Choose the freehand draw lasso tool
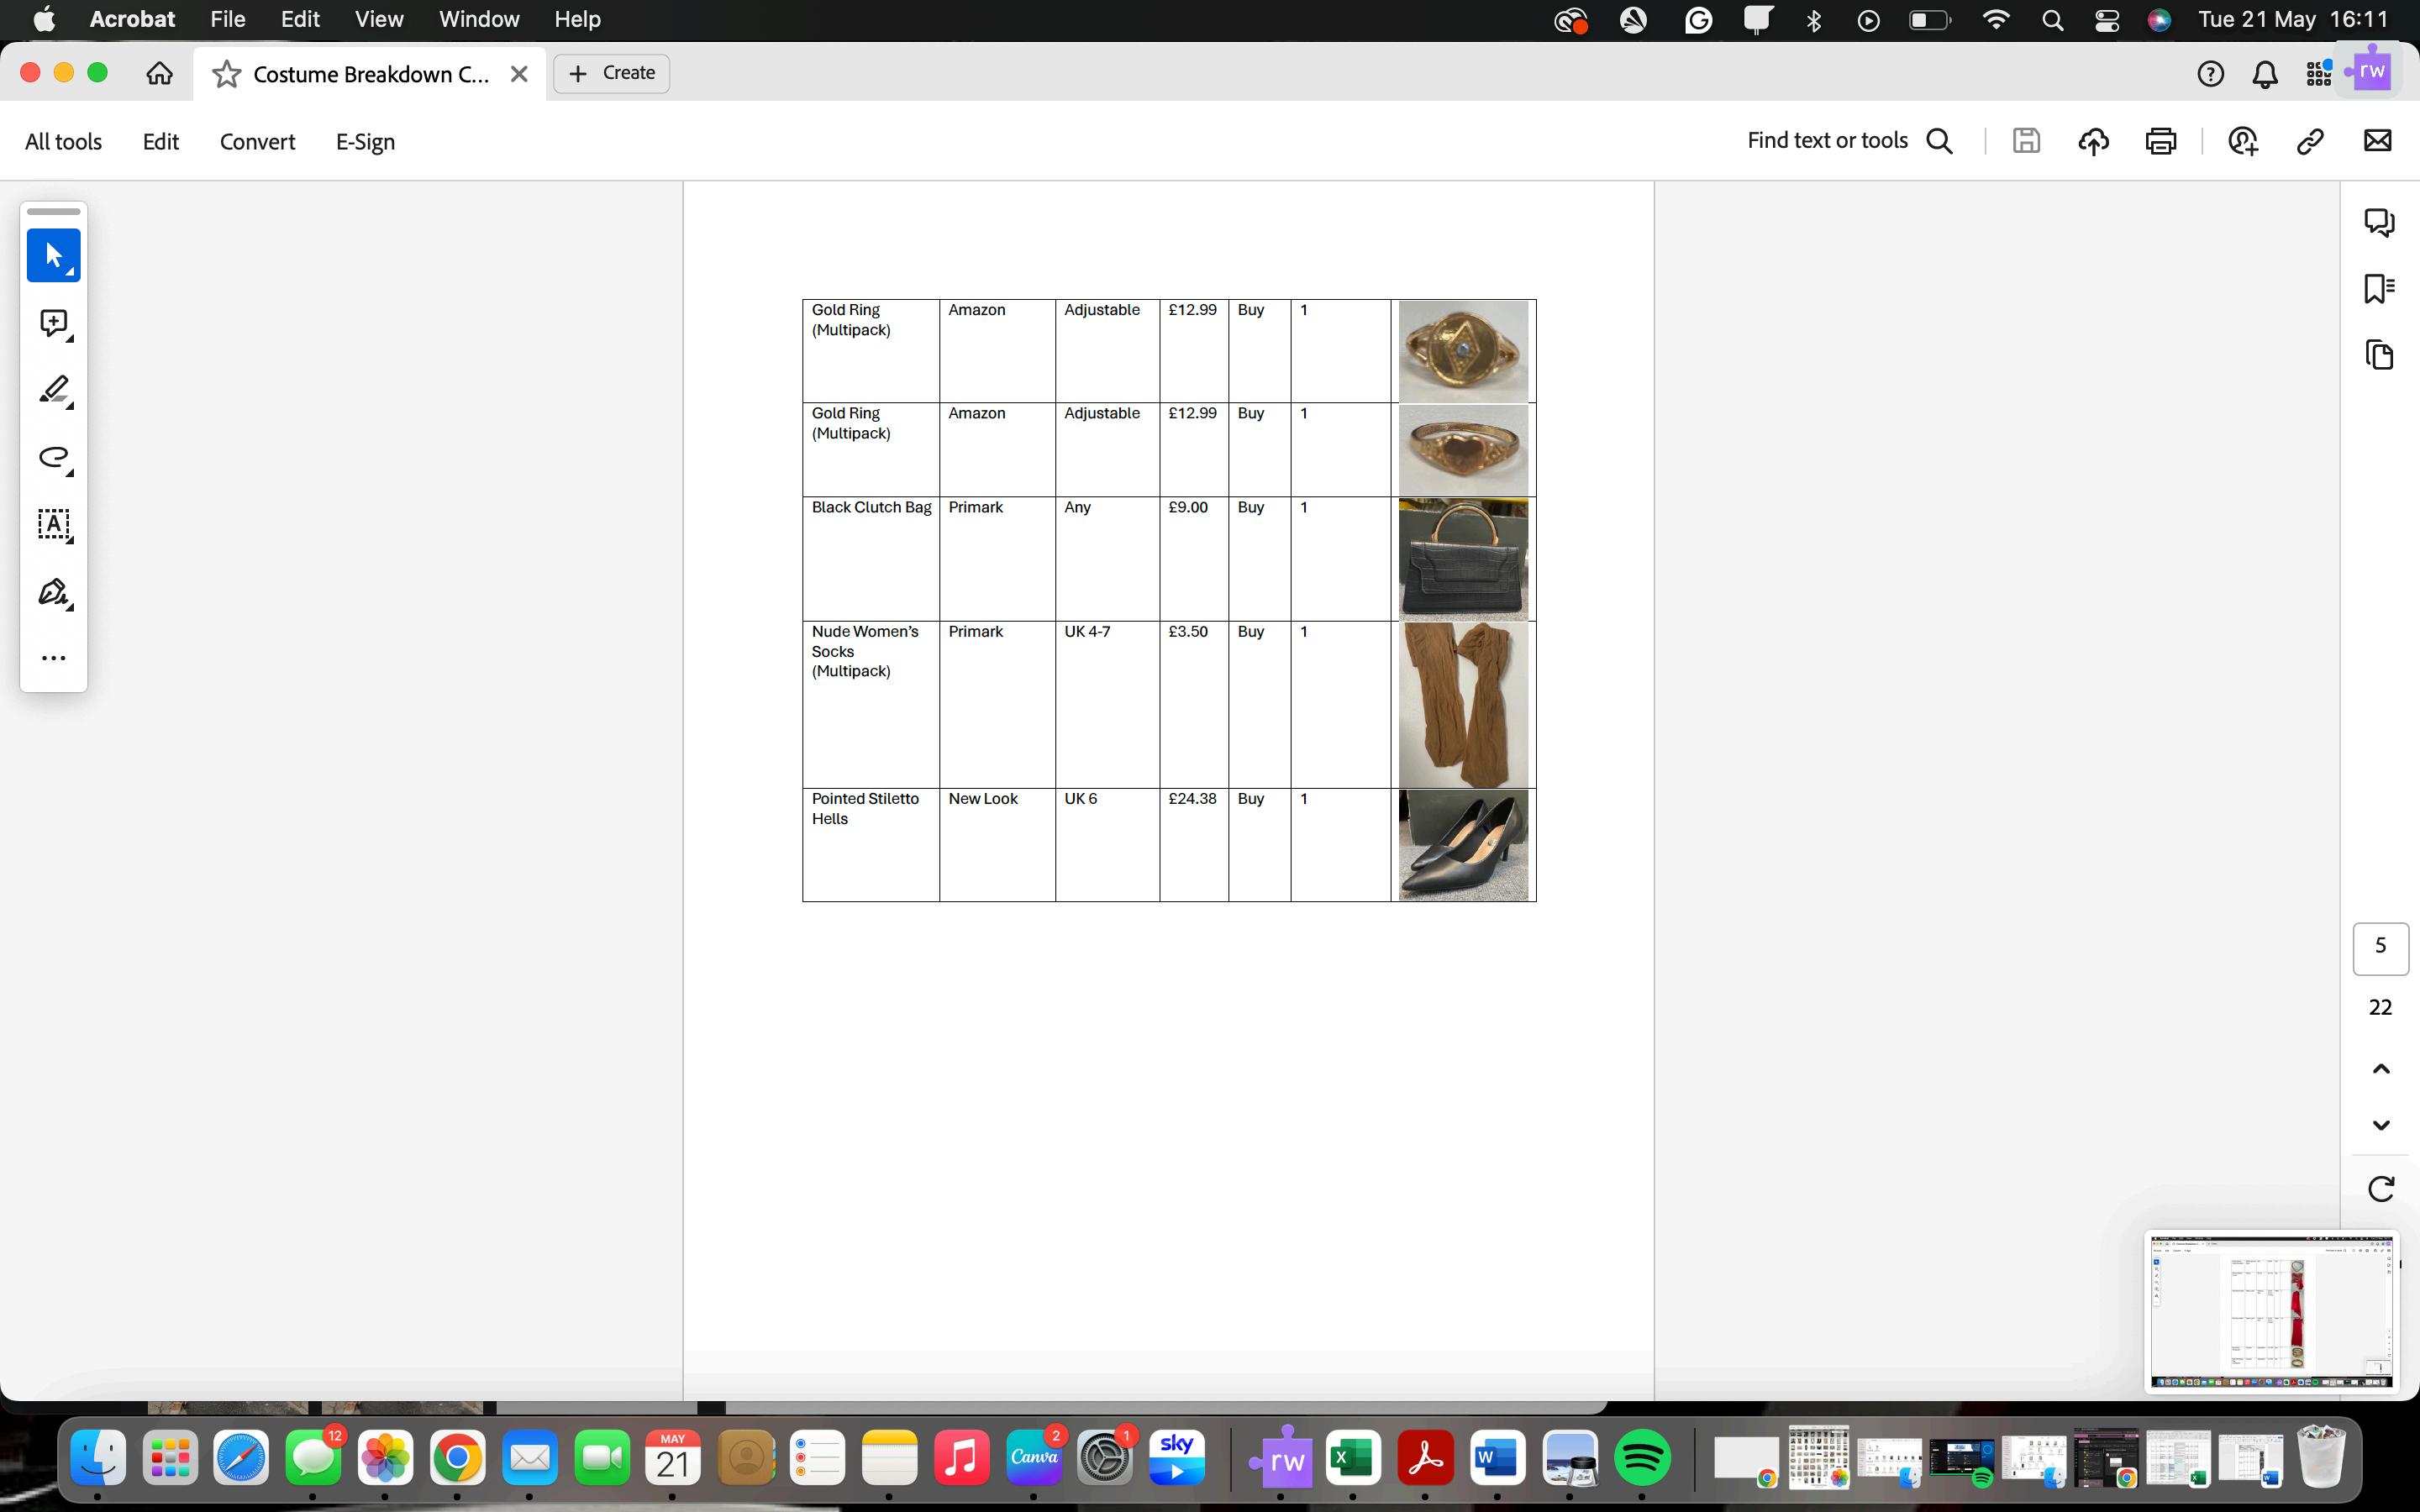The width and height of the screenshot is (2420, 1512). [53, 458]
